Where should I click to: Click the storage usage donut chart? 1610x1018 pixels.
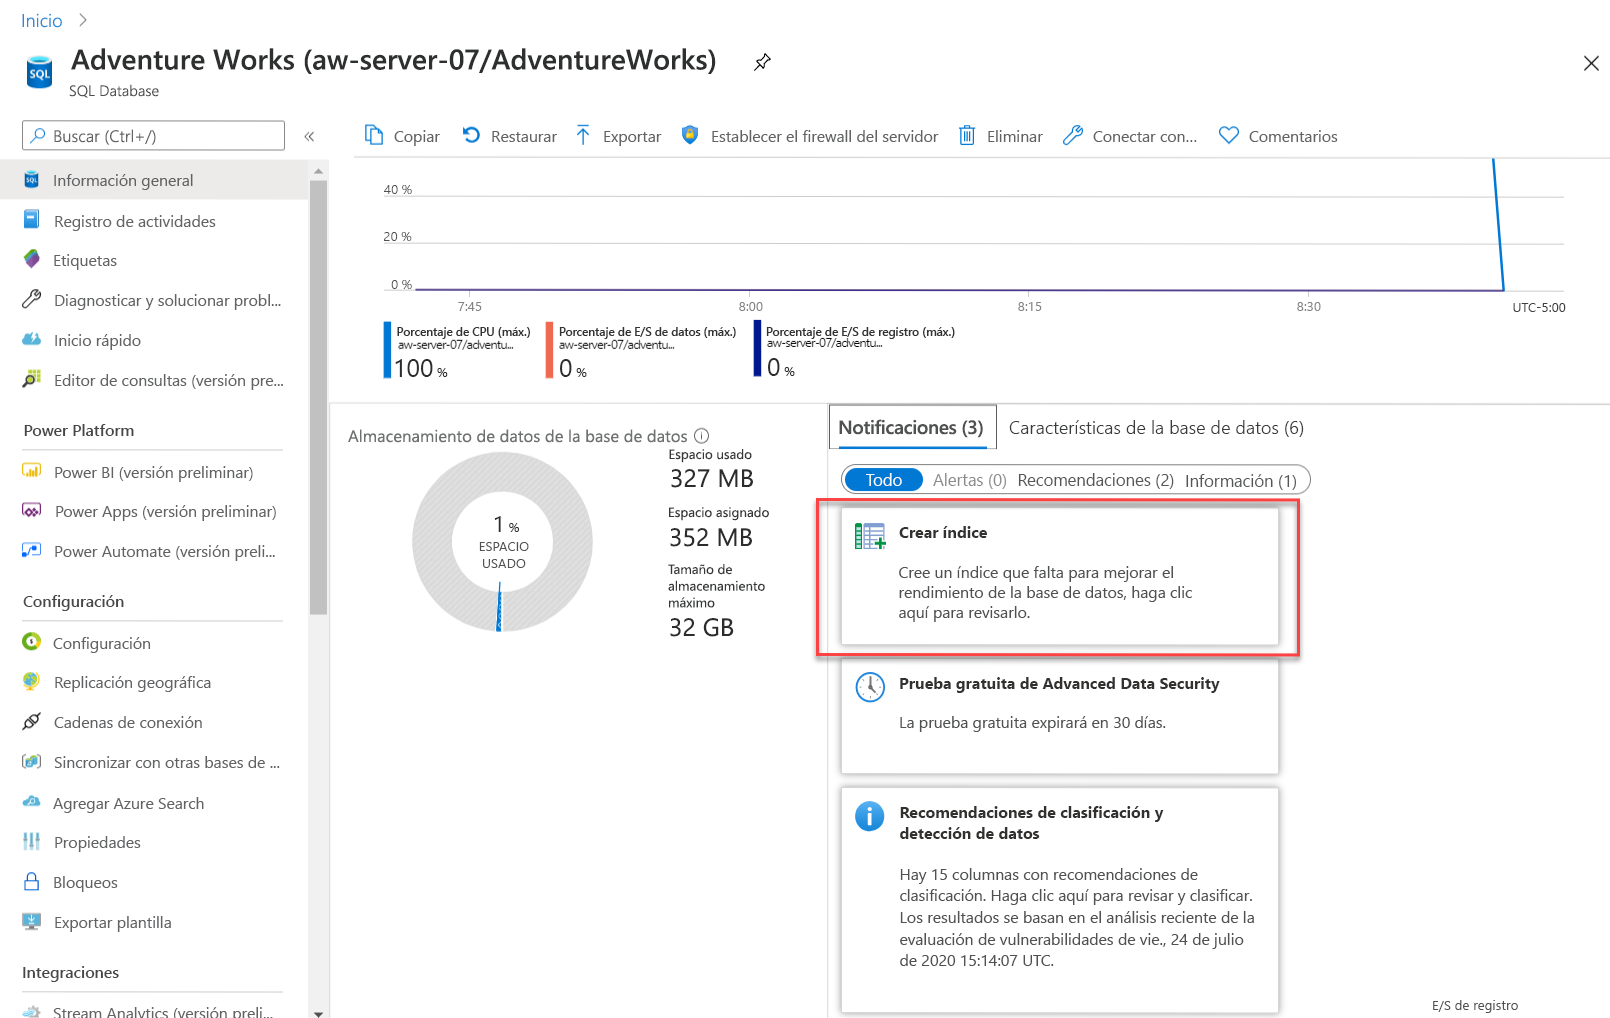[503, 542]
